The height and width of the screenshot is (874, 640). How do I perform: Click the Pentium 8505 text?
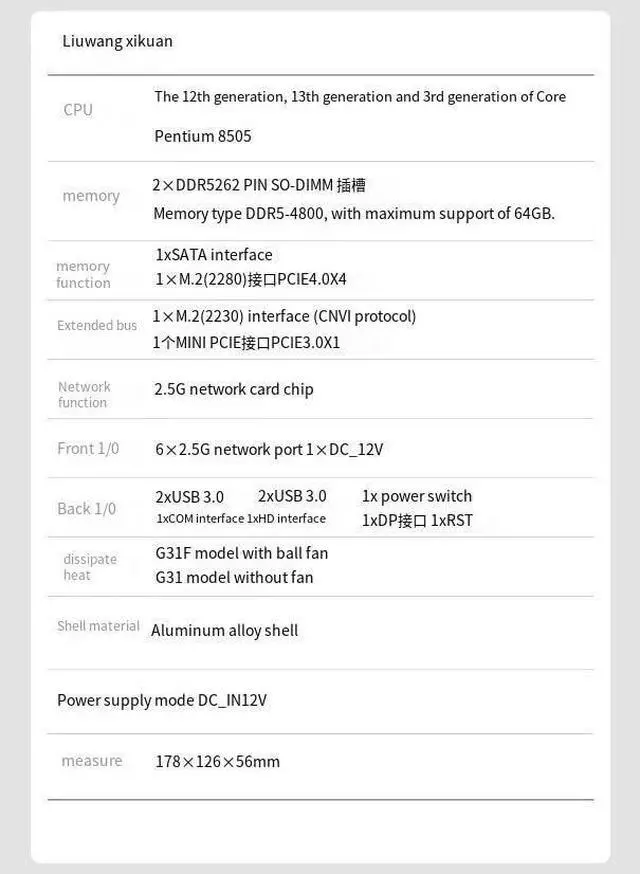coord(203,136)
